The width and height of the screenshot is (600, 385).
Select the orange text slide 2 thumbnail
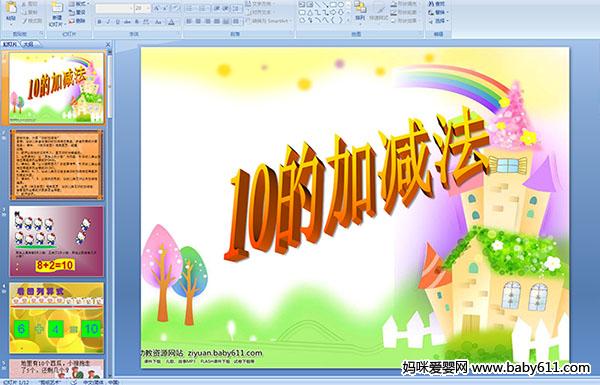pos(57,165)
